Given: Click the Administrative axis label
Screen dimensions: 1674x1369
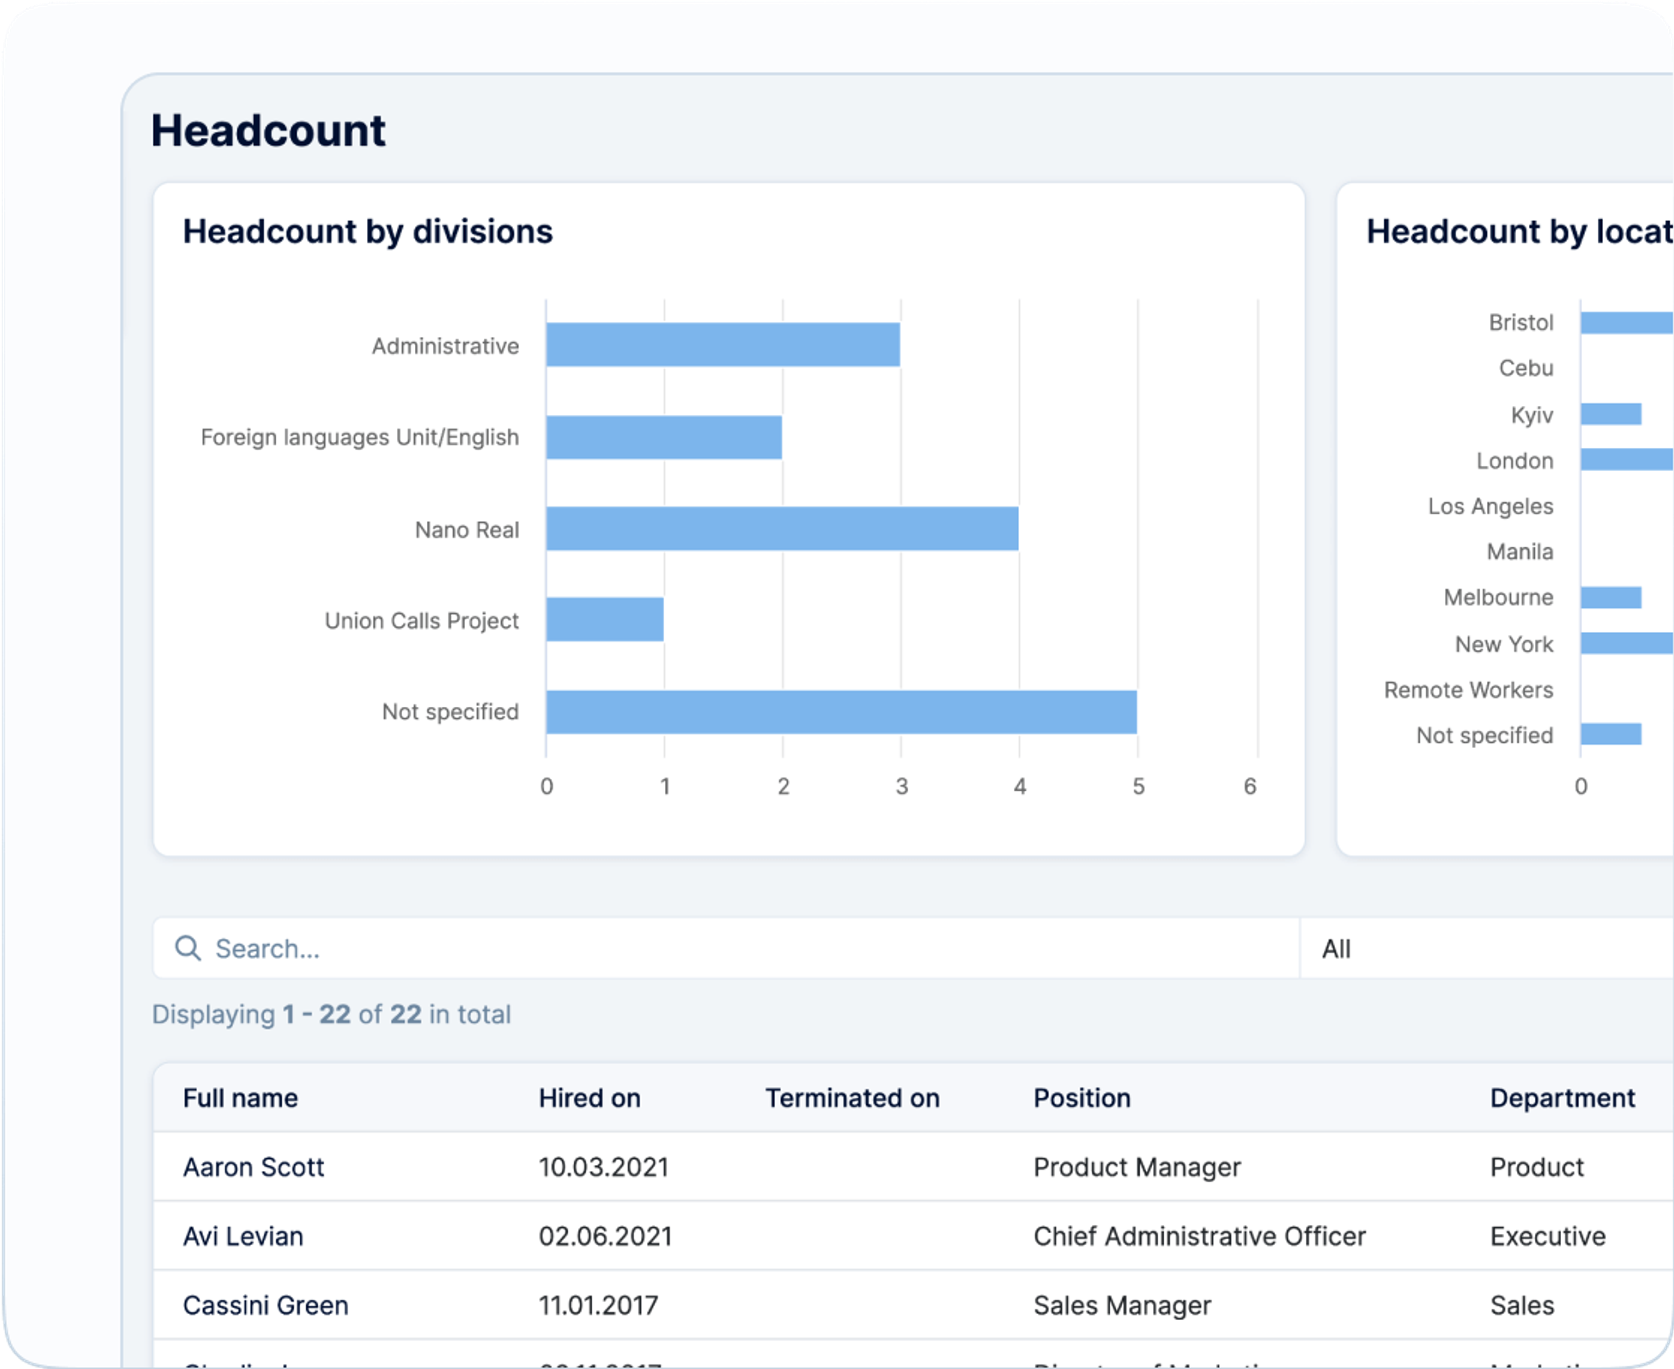Looking at the screenshot, I should click(445, 346).
